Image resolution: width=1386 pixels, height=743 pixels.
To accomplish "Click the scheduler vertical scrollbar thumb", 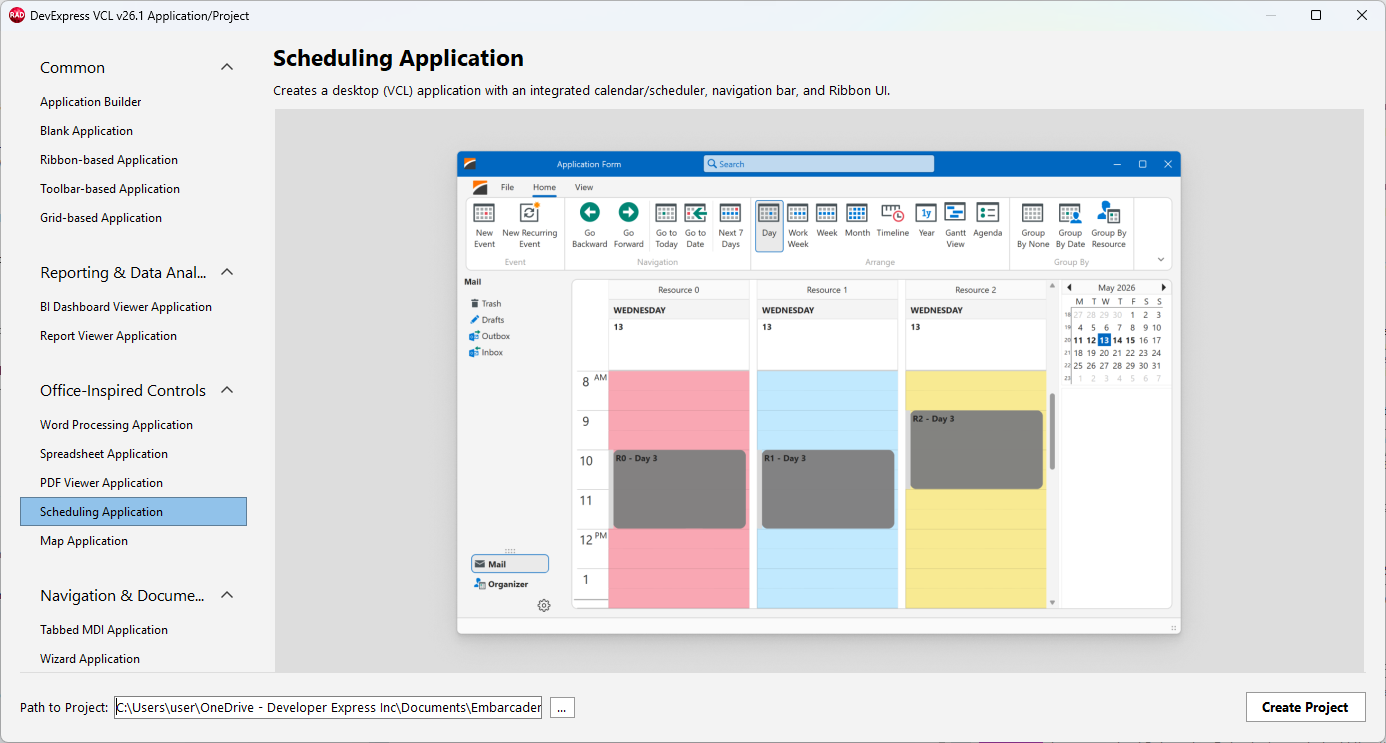I will click(1051, 431).
